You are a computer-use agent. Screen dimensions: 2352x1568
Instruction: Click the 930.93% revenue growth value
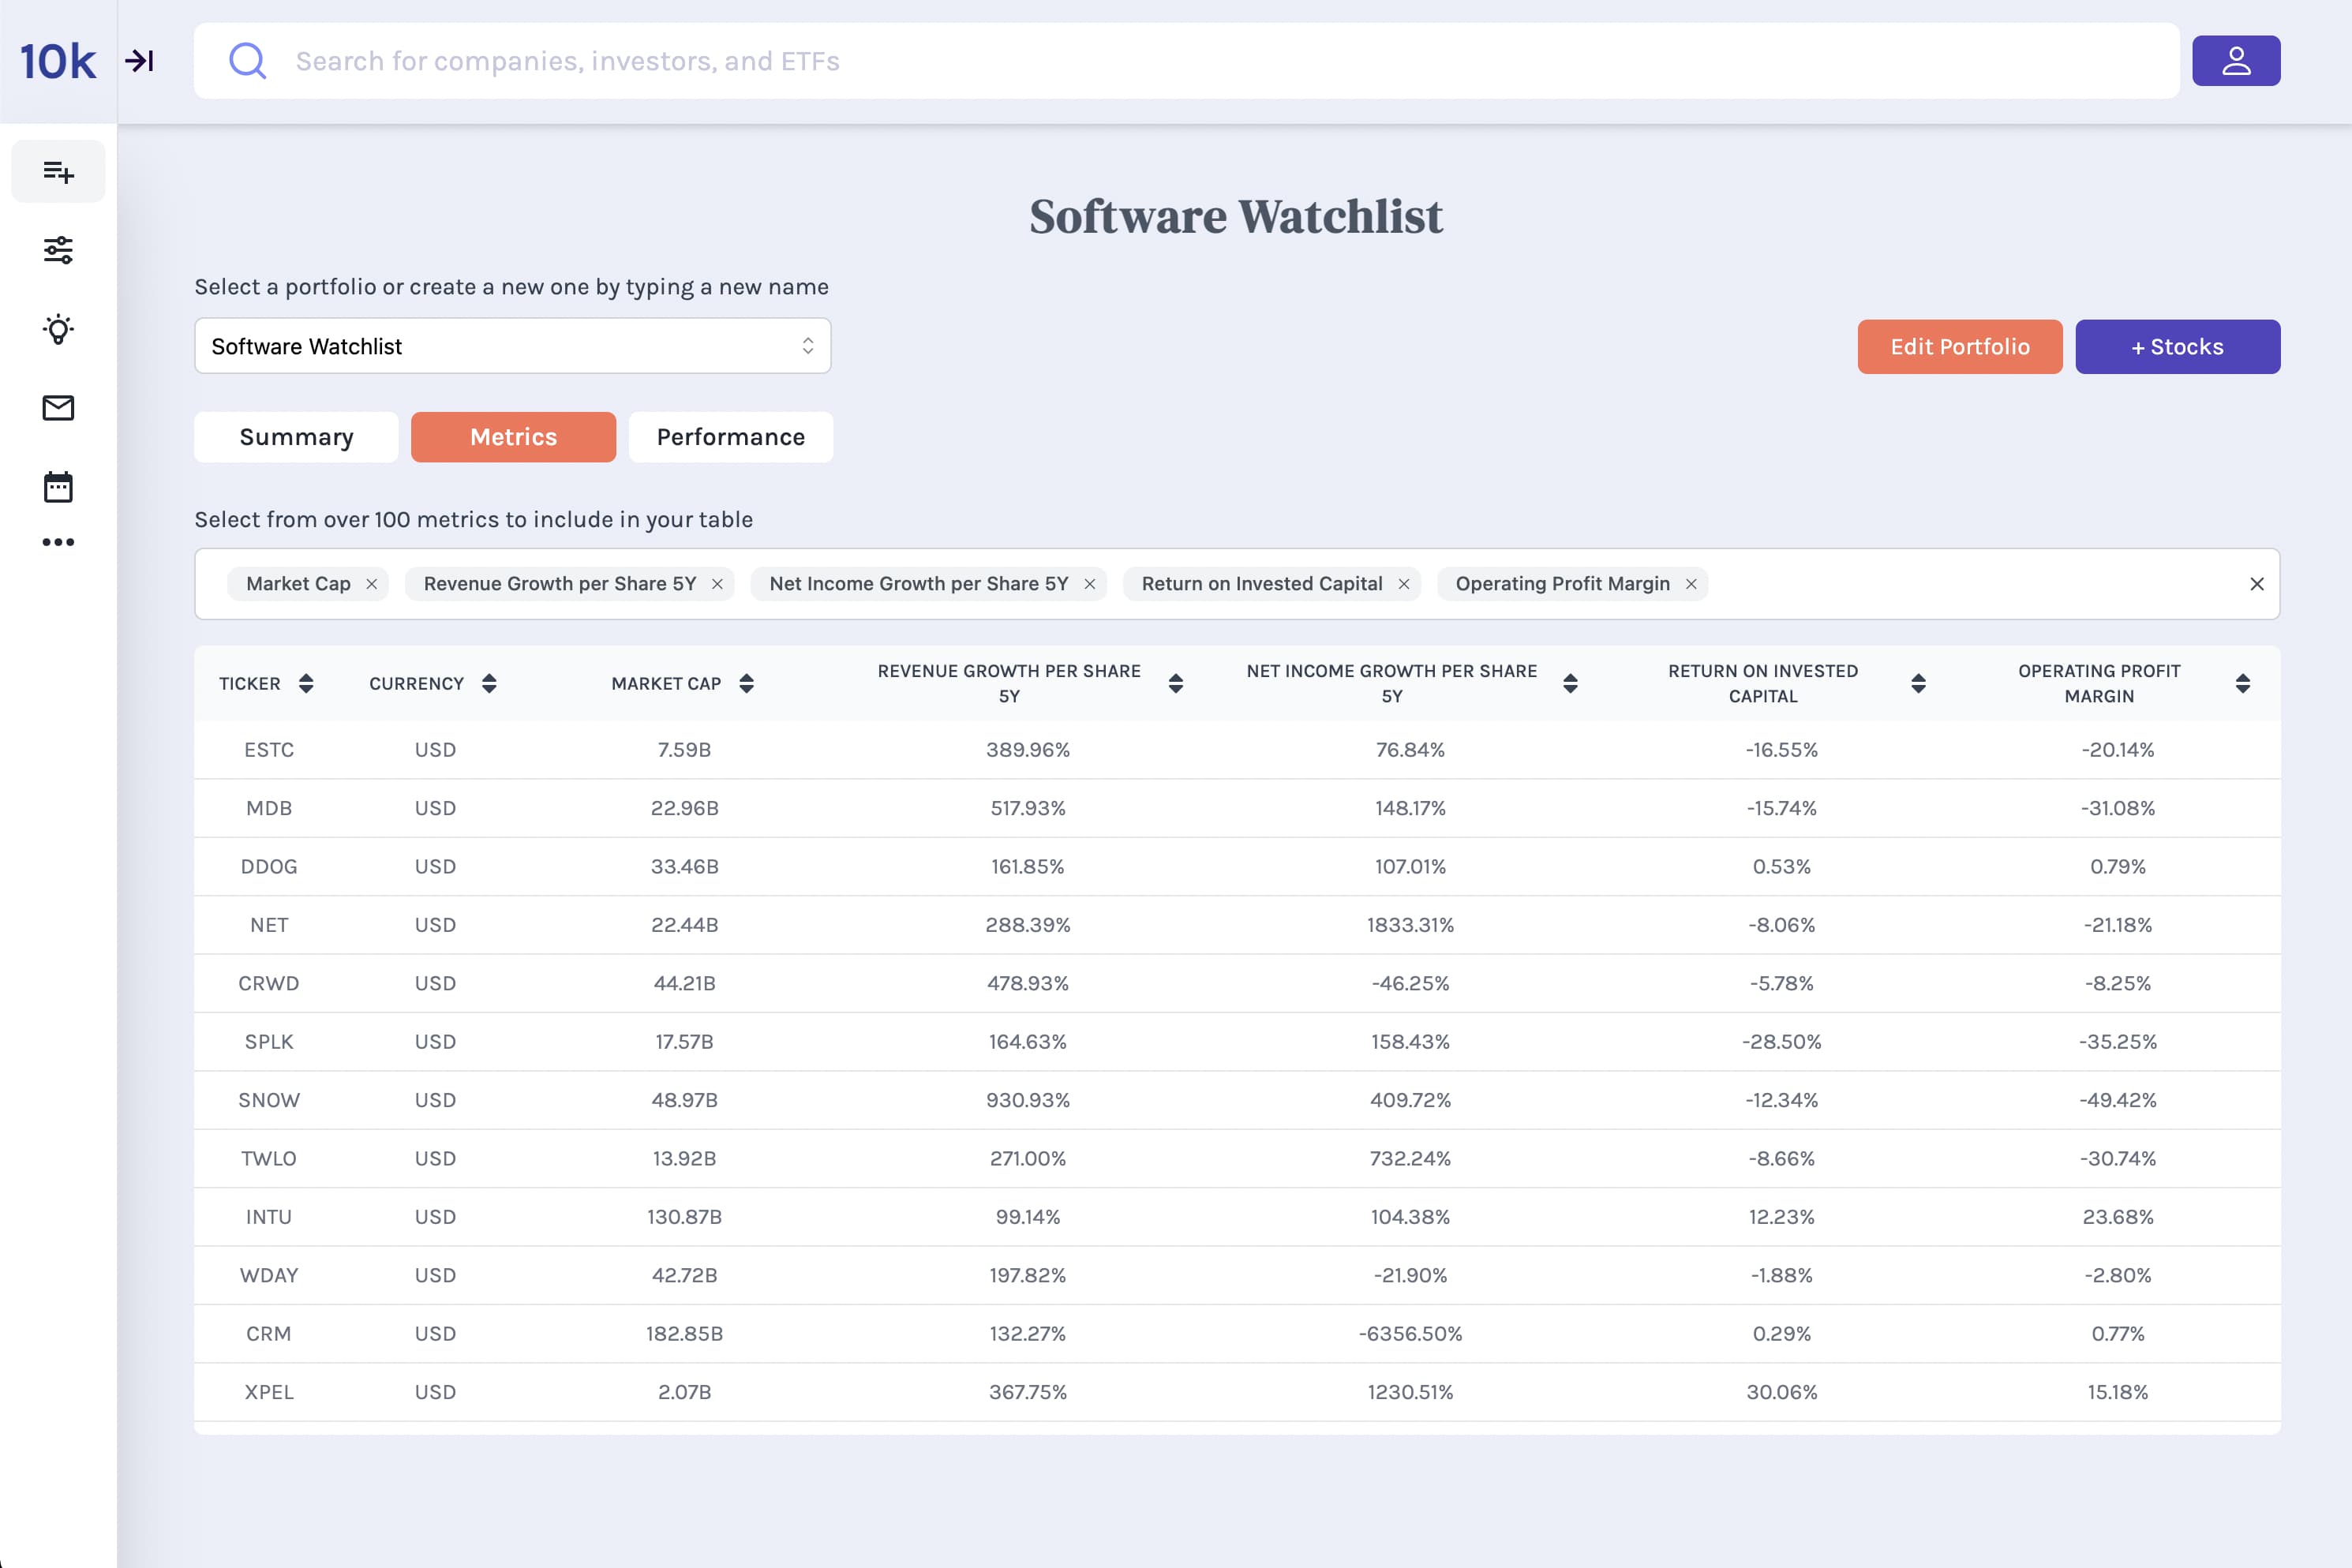[1028, 1100]
